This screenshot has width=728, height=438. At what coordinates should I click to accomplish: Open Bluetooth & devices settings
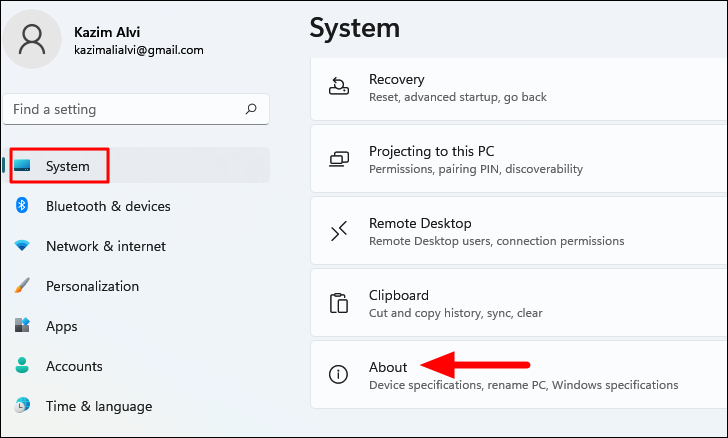click(x=108, y=206)
